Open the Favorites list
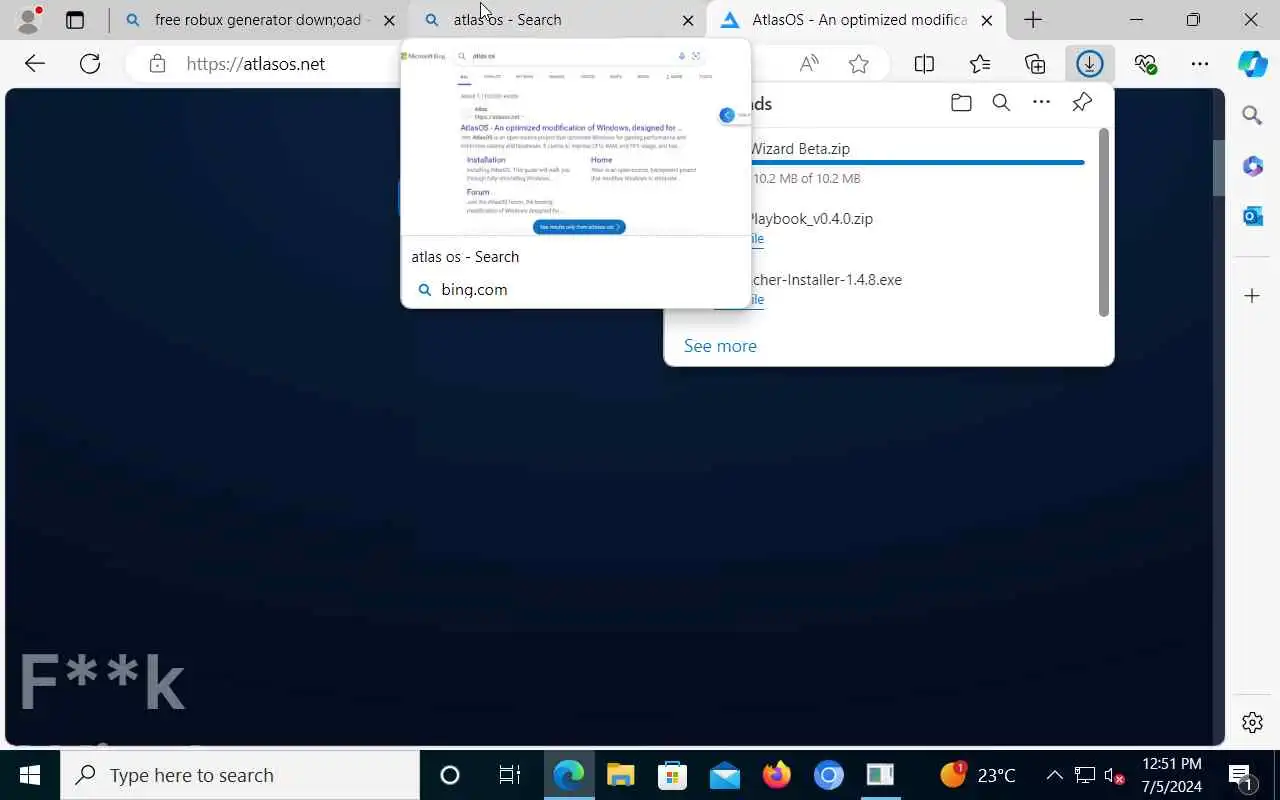Viewport: 1280px width, 800px height. coord(980,64)
